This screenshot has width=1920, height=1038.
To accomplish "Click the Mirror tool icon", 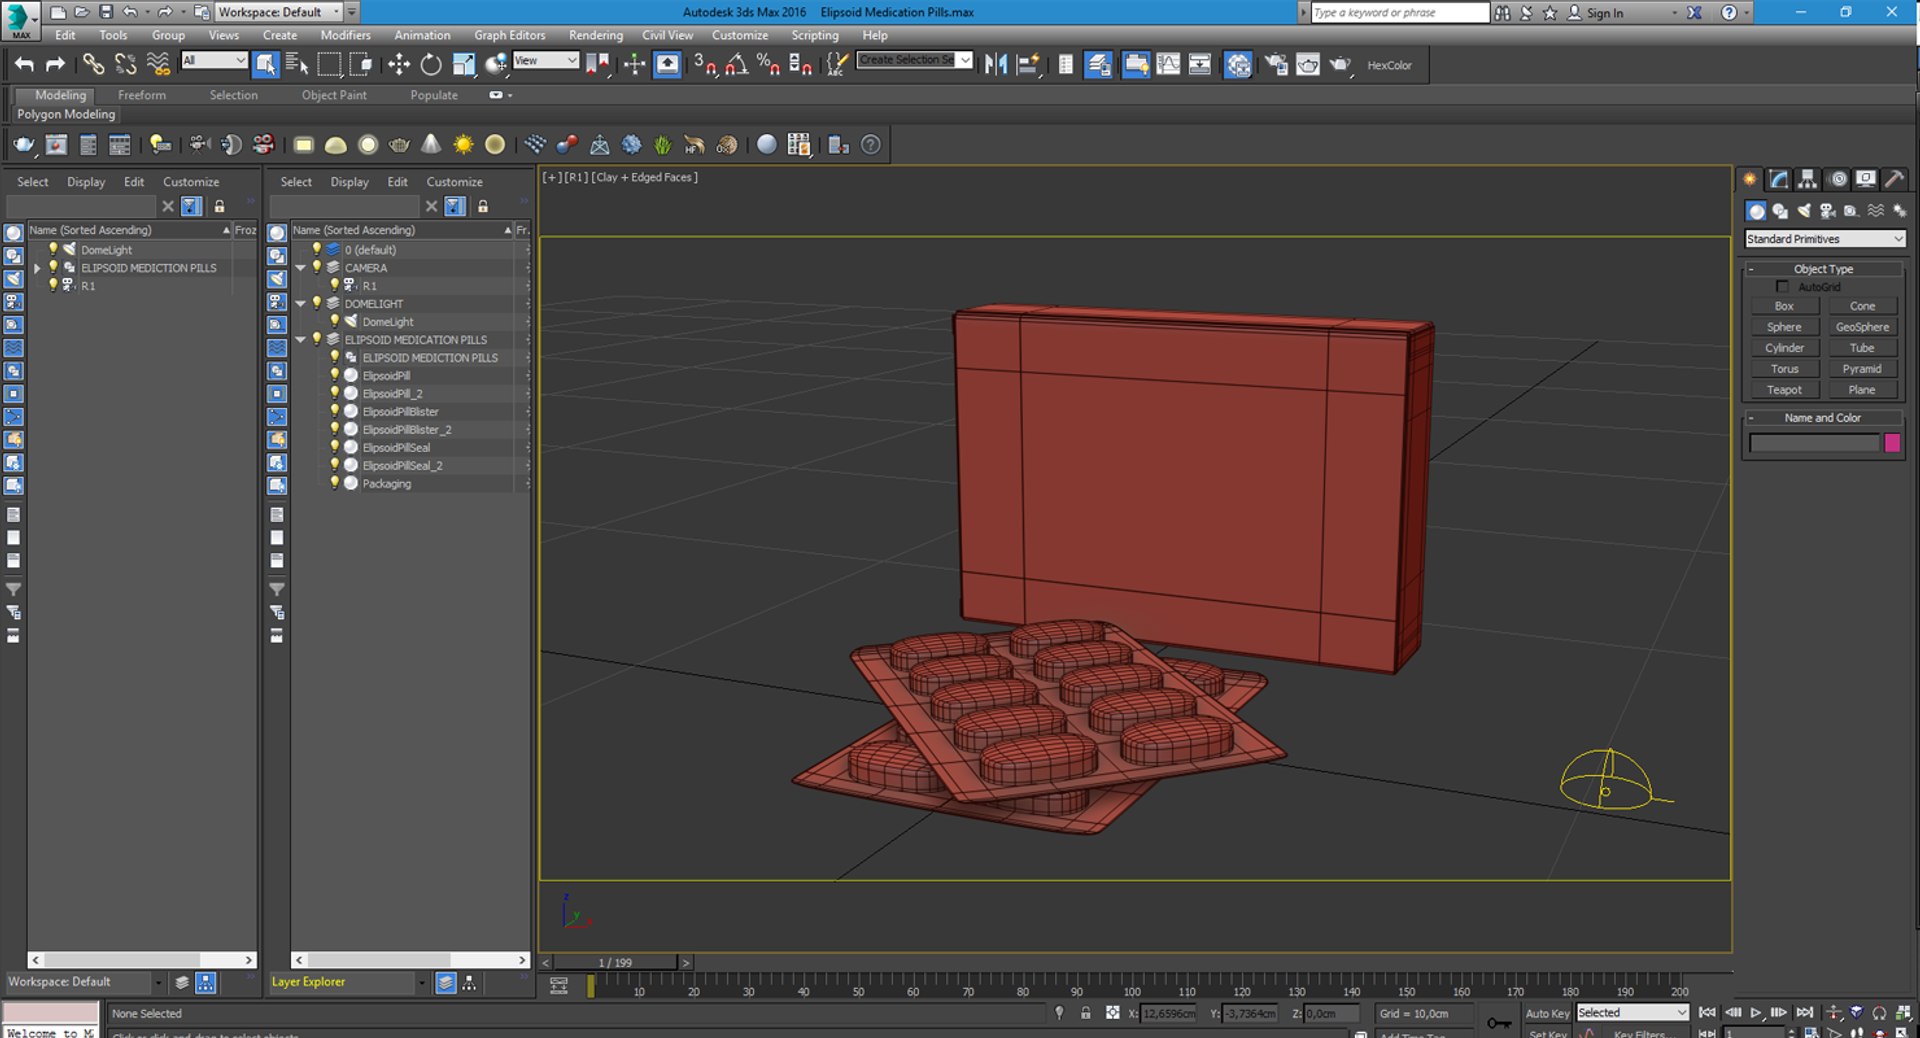I will (x=995, y=65).
